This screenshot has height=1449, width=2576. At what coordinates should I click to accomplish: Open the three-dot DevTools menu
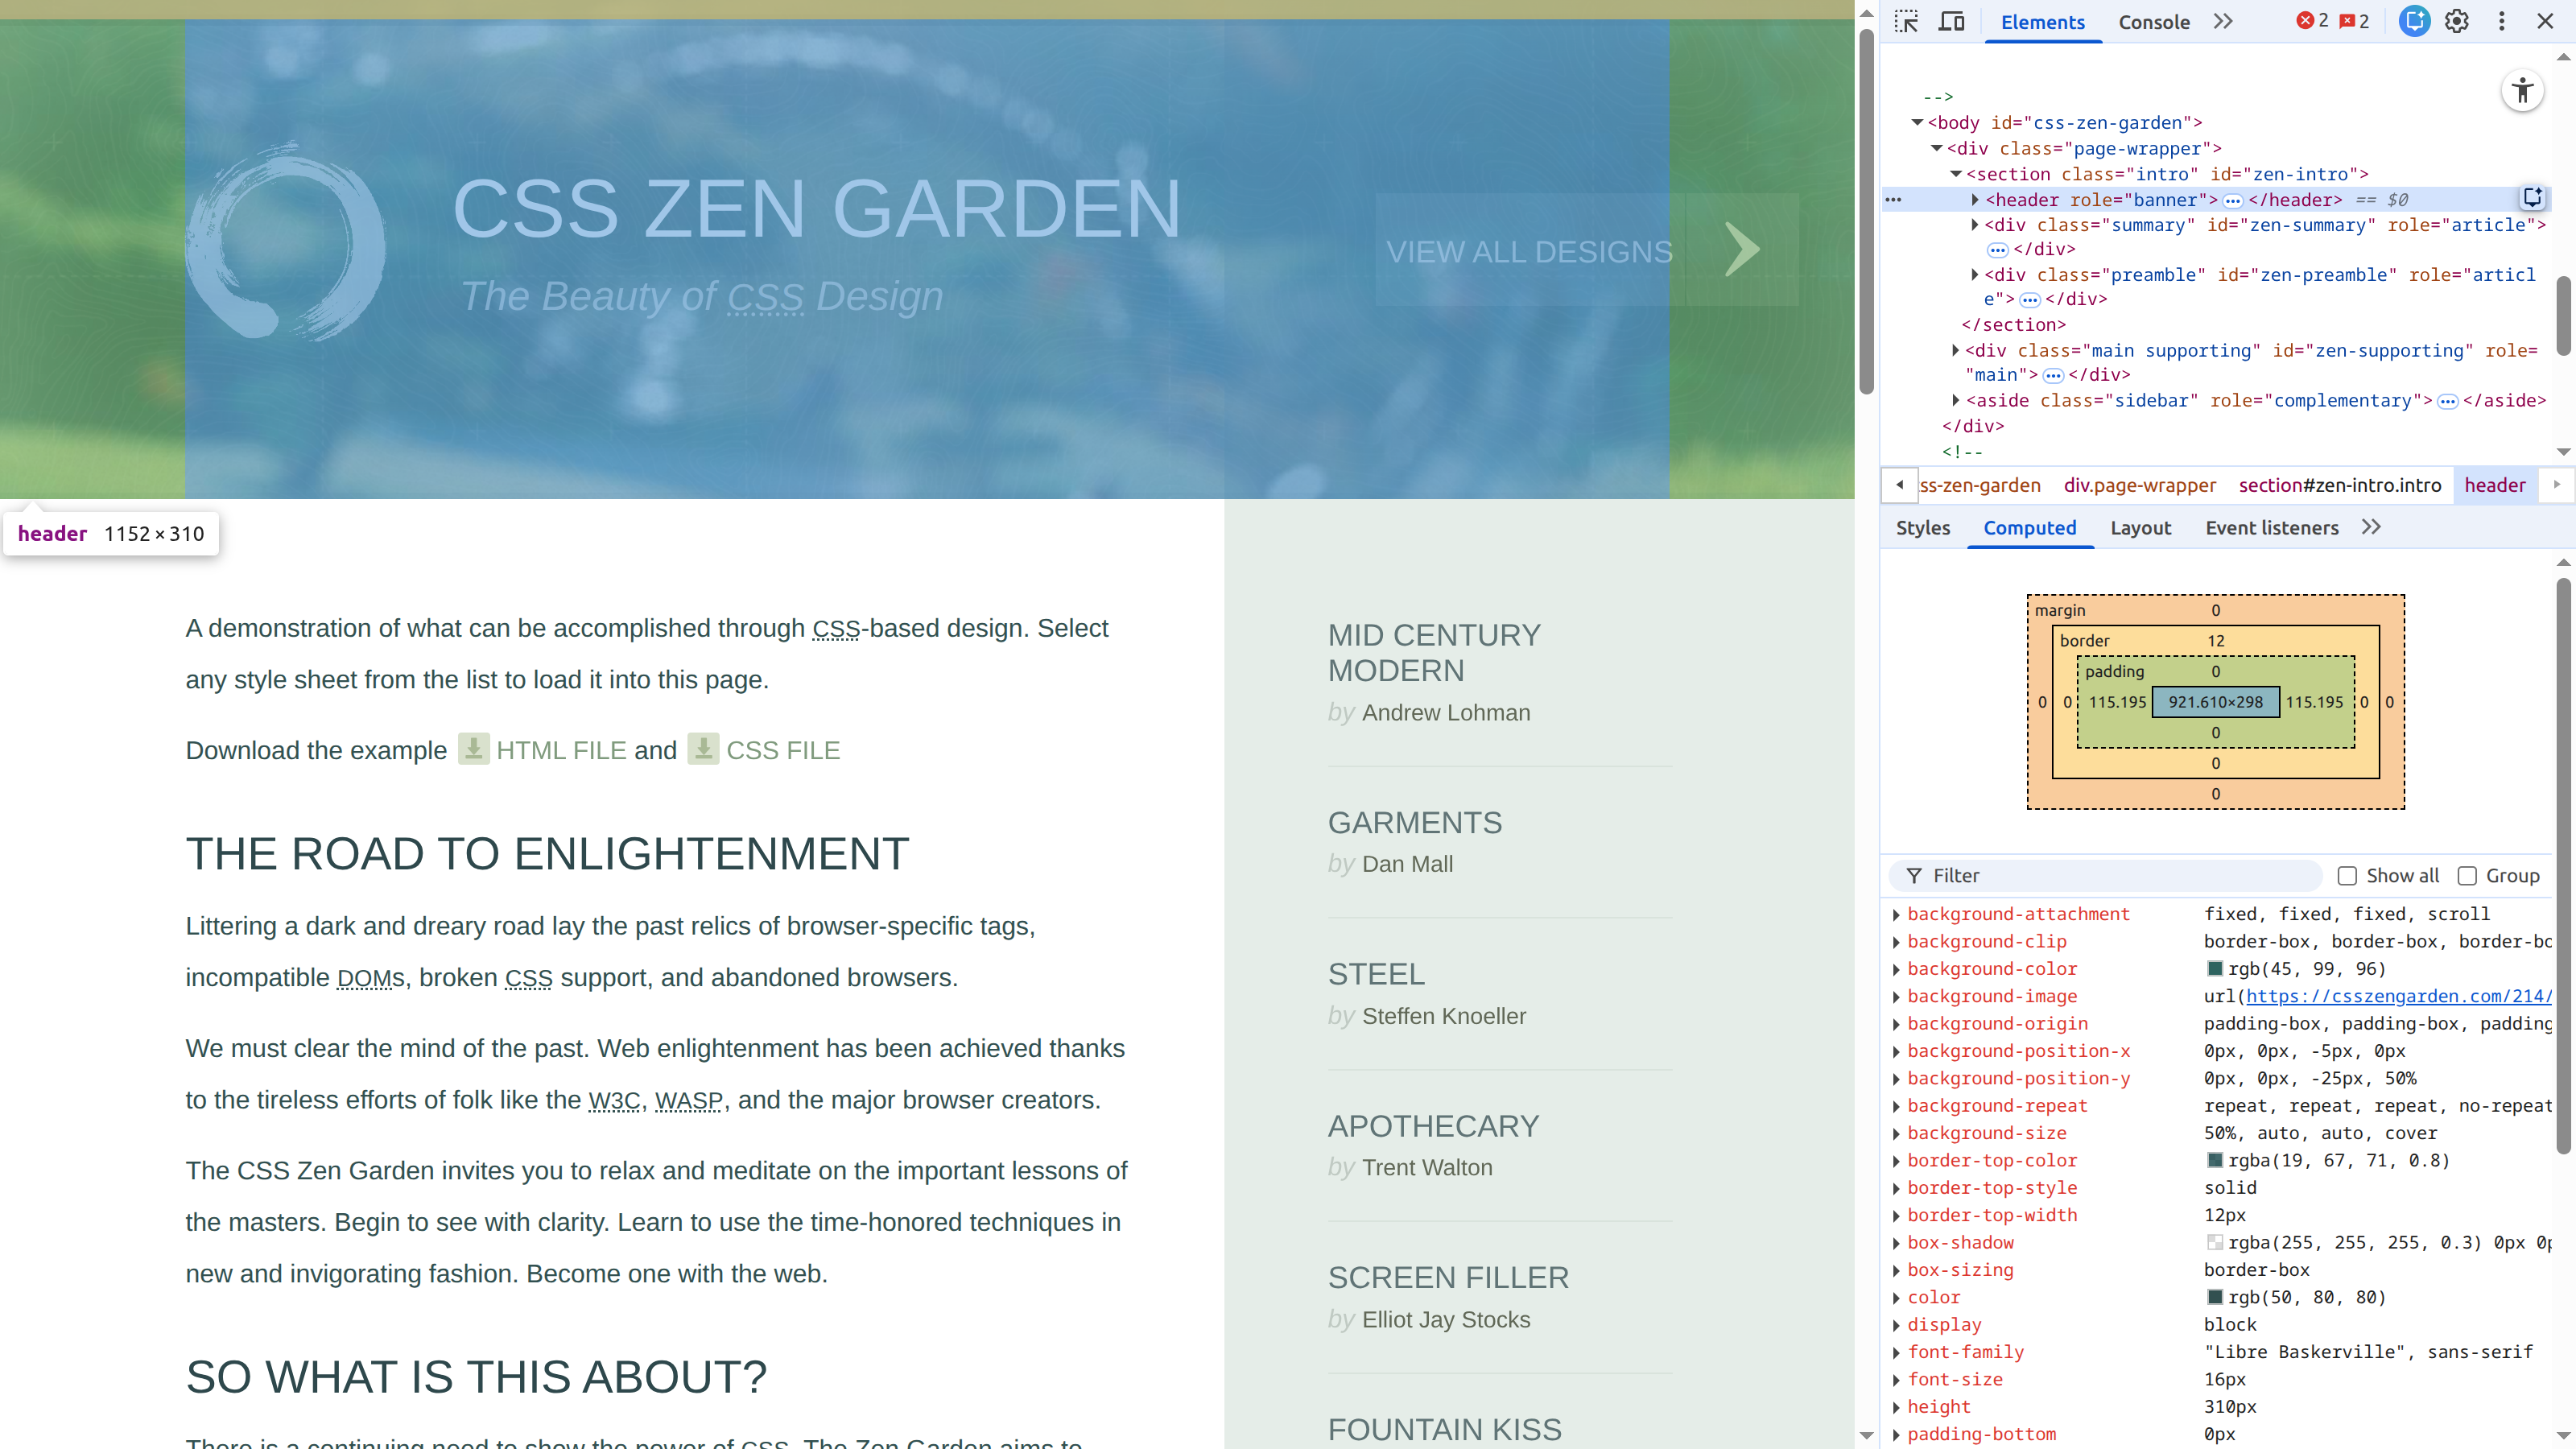(2501, 21)
